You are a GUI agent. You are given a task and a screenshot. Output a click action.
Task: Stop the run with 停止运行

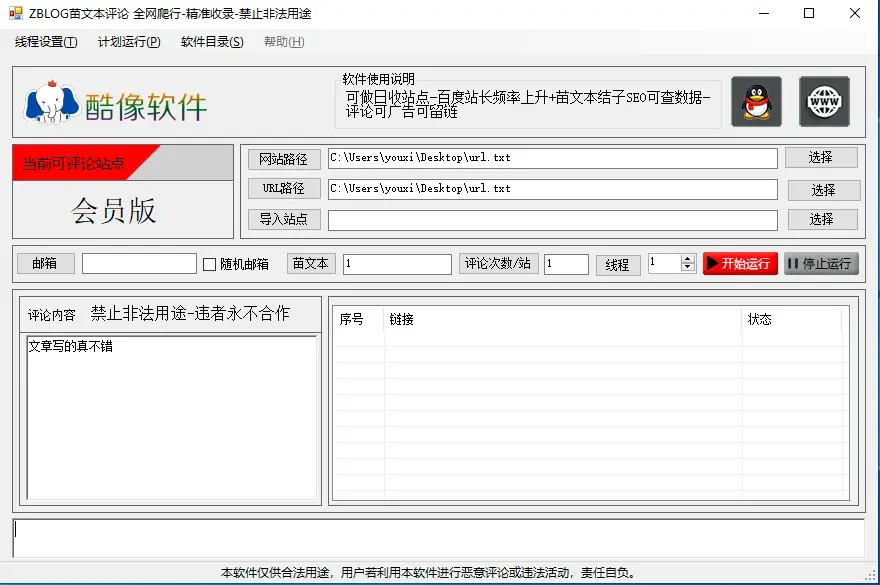click(x=821, y=263)
